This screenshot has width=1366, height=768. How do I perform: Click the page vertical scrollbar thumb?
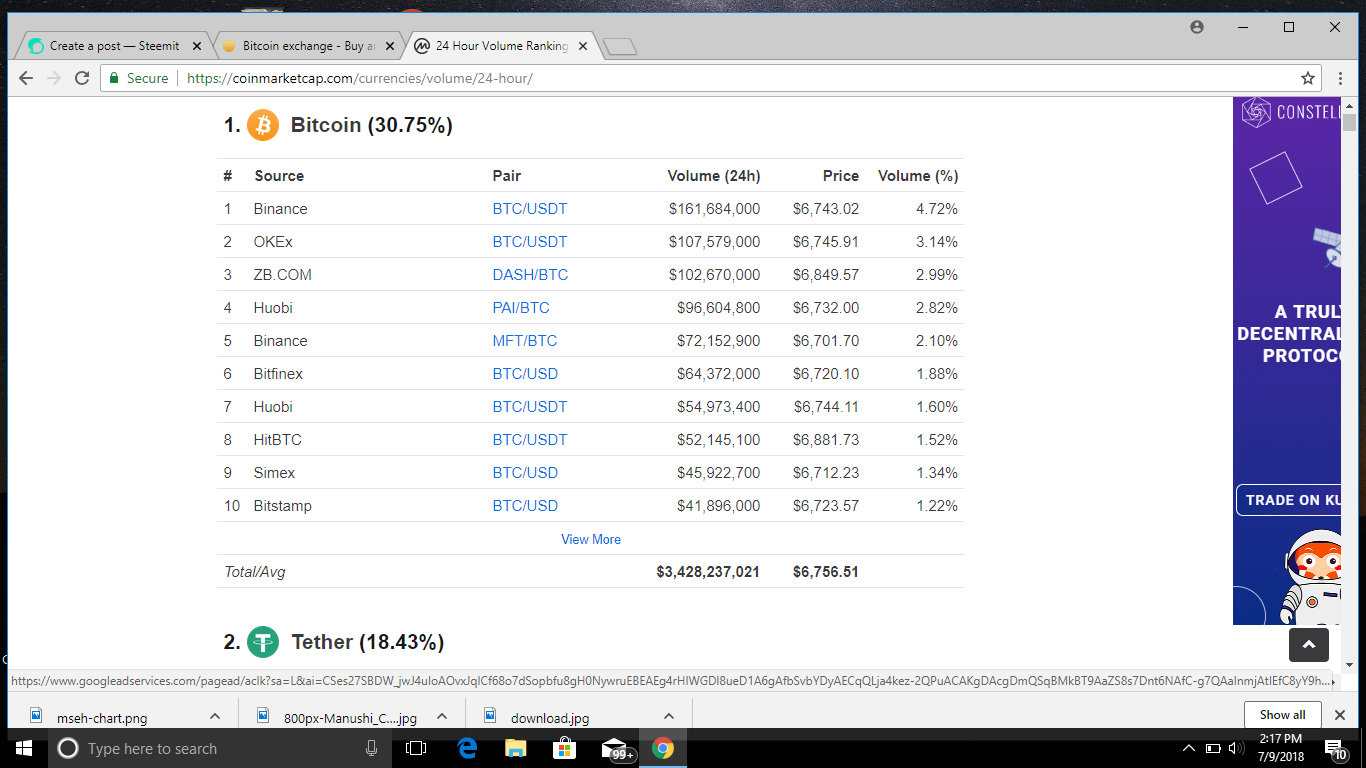(x=1349, y=122)
